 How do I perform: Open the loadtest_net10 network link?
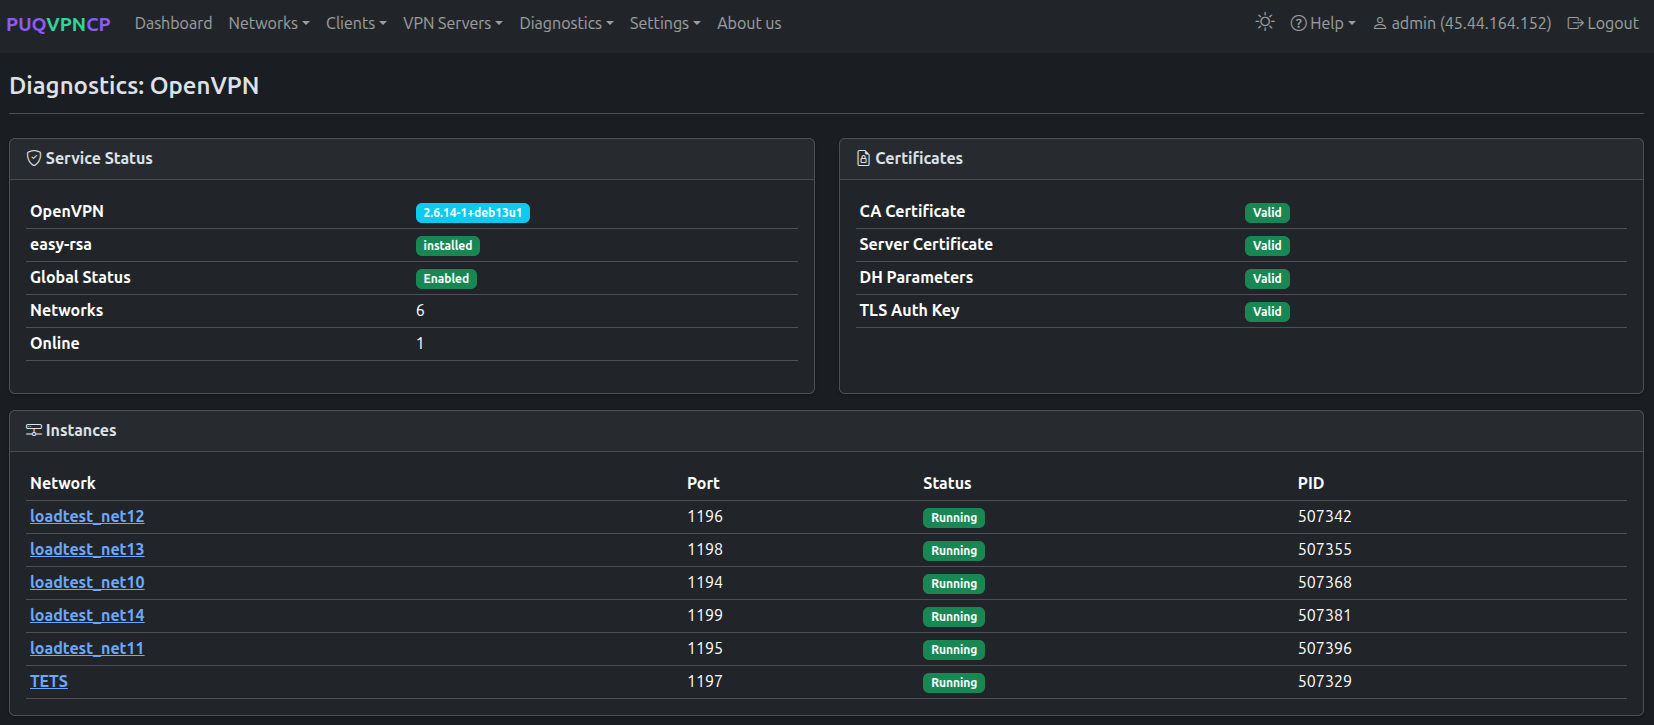pos(87,582)
